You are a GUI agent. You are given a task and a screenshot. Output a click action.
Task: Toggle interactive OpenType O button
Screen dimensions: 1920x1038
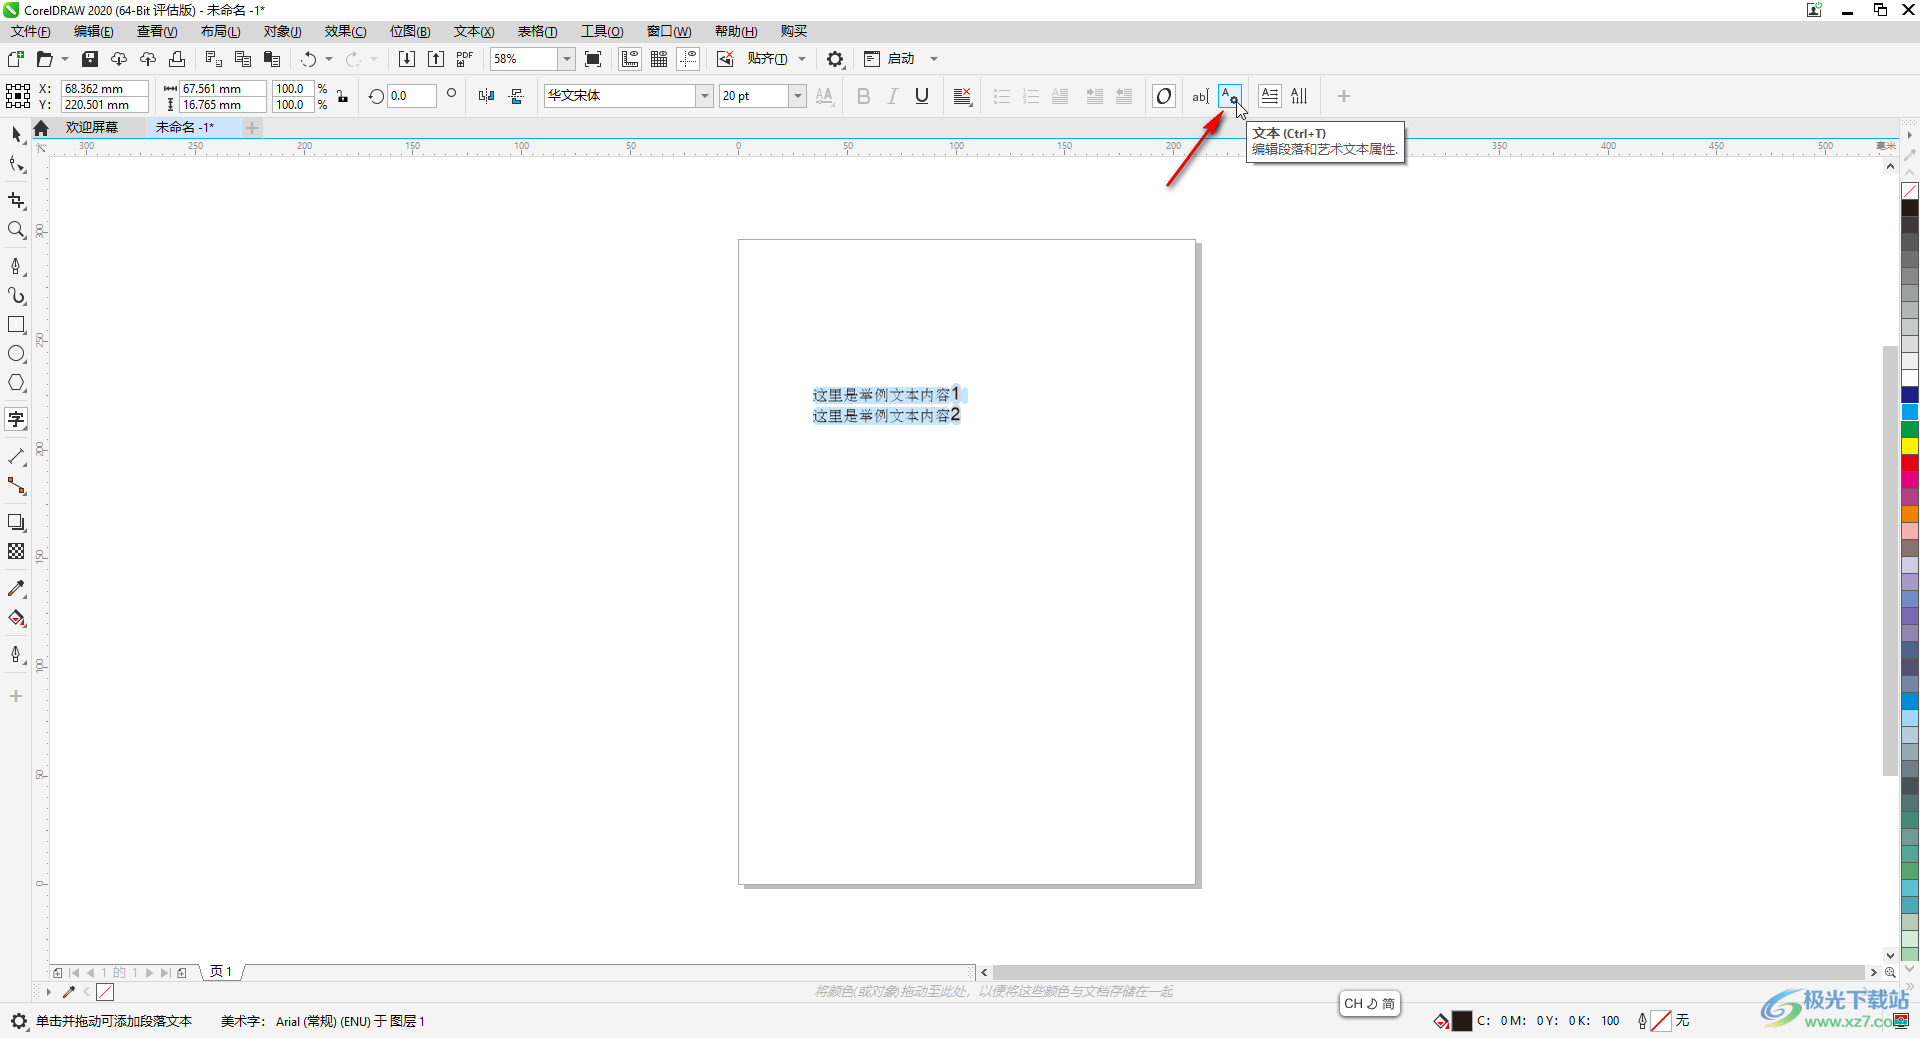pos(1164,96)
